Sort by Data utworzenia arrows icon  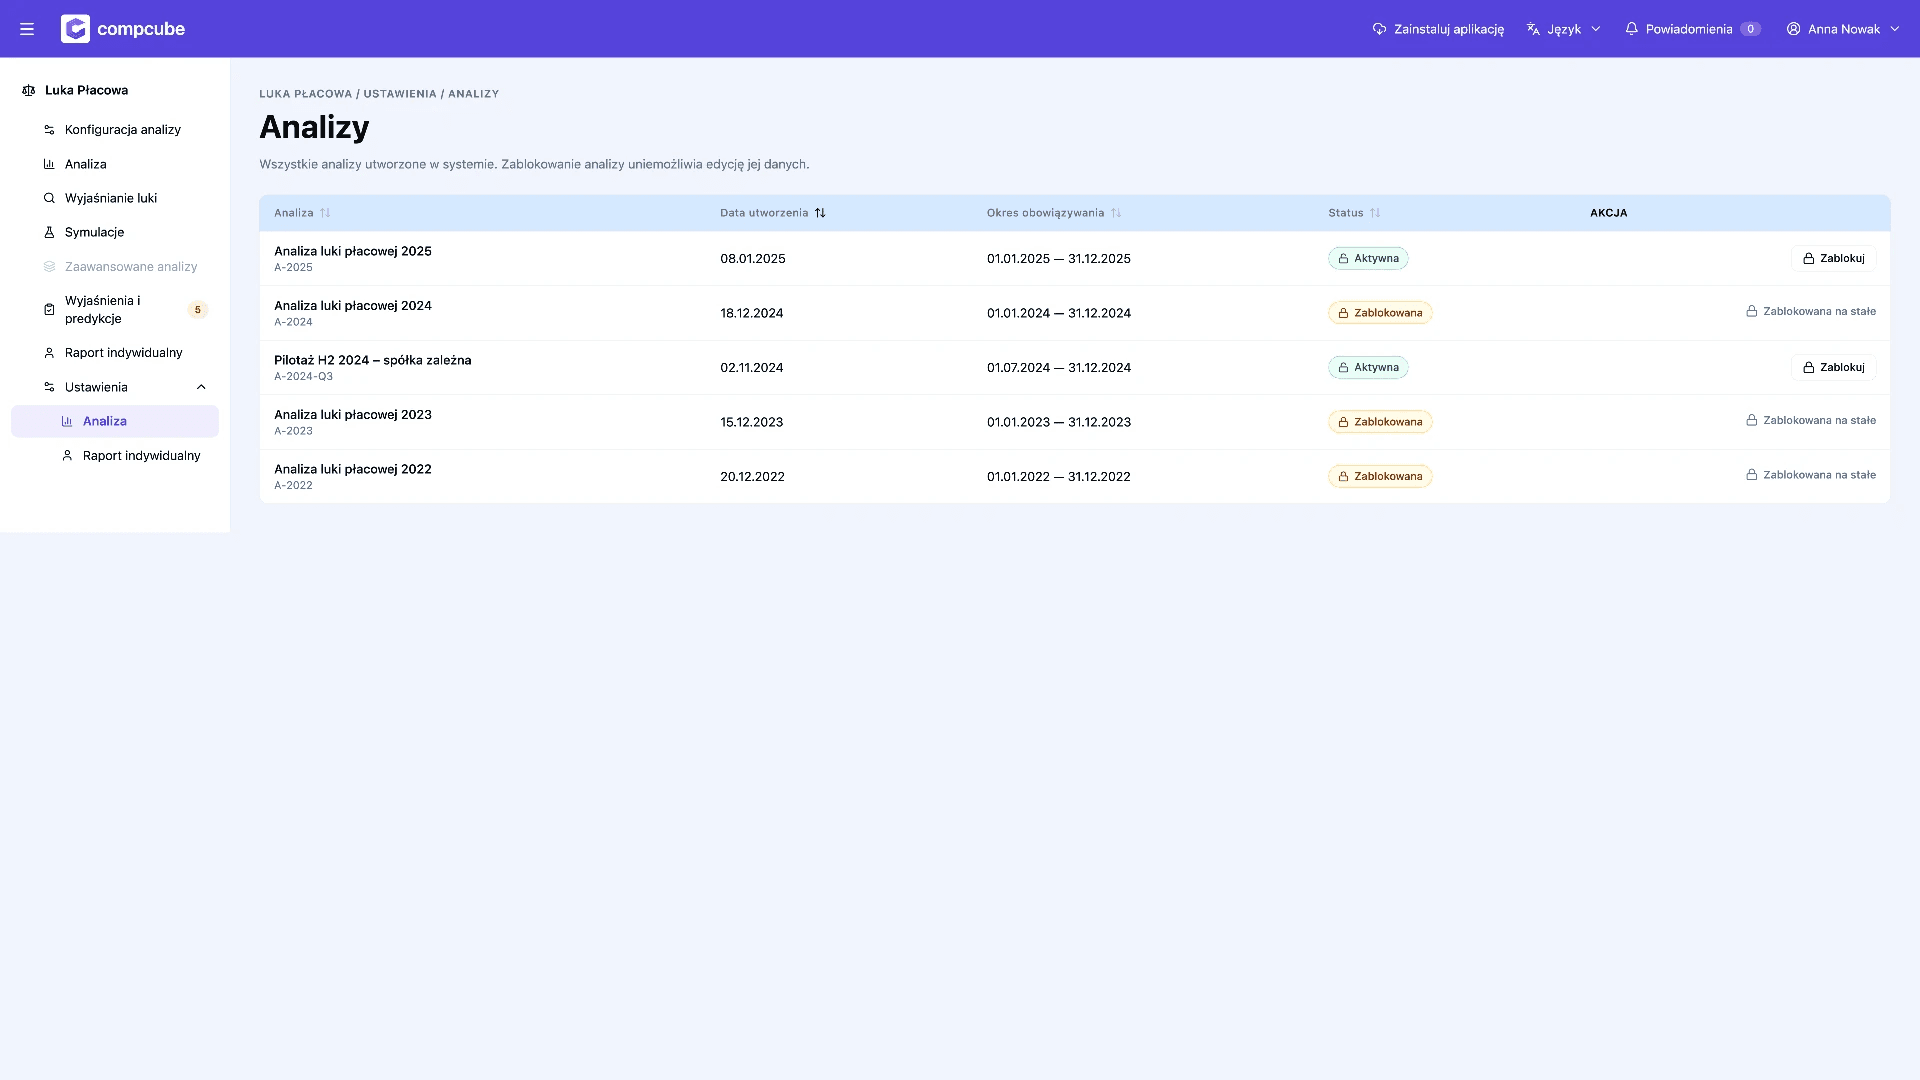click(820, 213)
